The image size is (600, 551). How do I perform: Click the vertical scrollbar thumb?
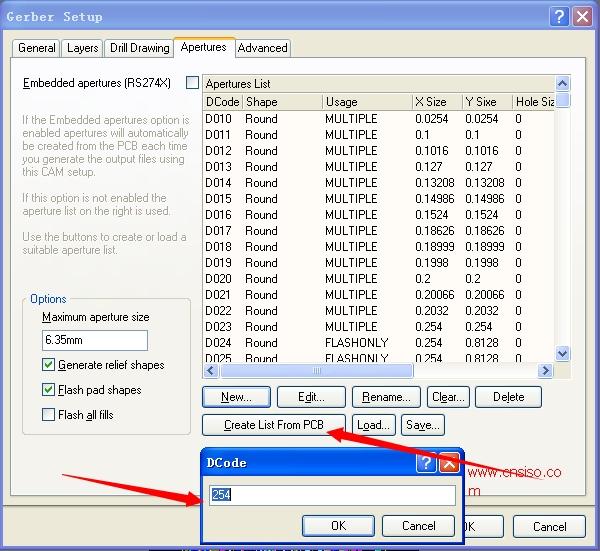click(562, 100)
